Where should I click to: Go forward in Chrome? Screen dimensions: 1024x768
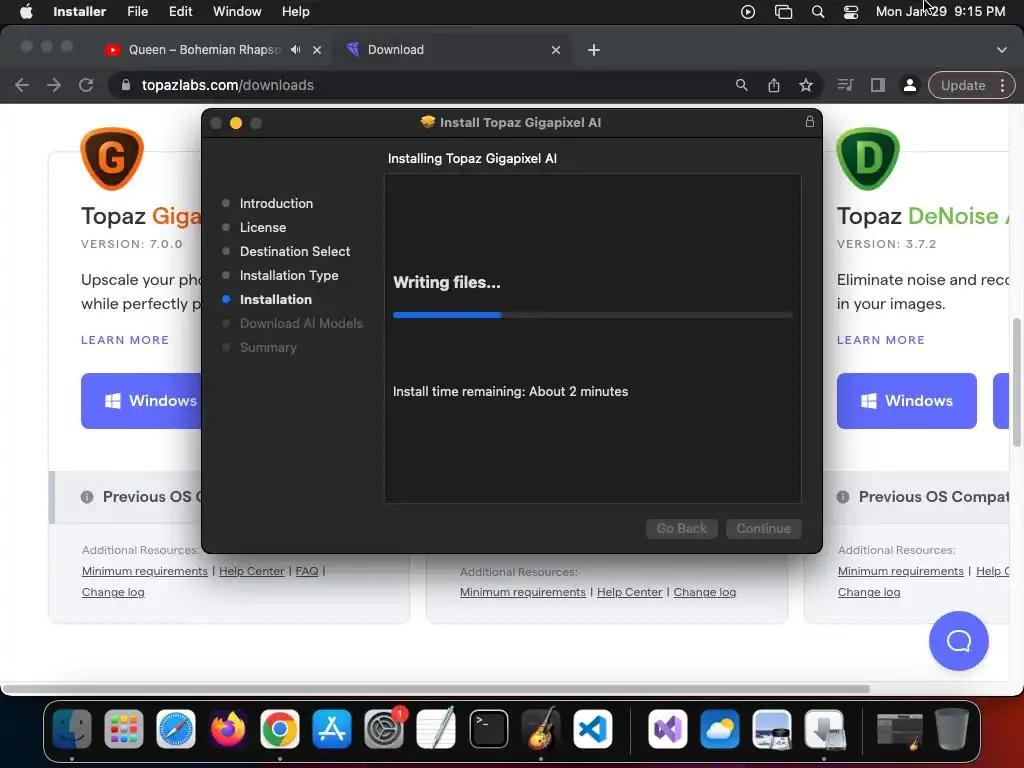[x=54, y=85]
